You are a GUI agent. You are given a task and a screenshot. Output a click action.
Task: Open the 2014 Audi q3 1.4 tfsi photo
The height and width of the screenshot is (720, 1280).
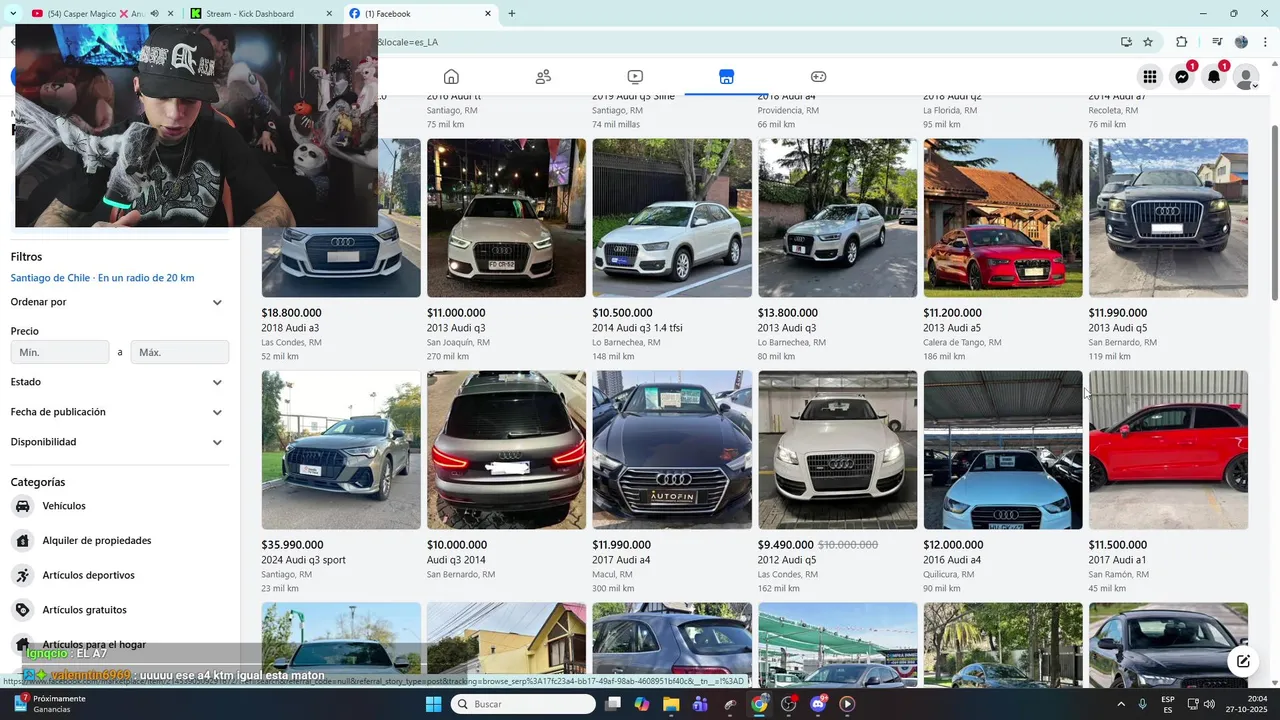[x=672, y=218]
